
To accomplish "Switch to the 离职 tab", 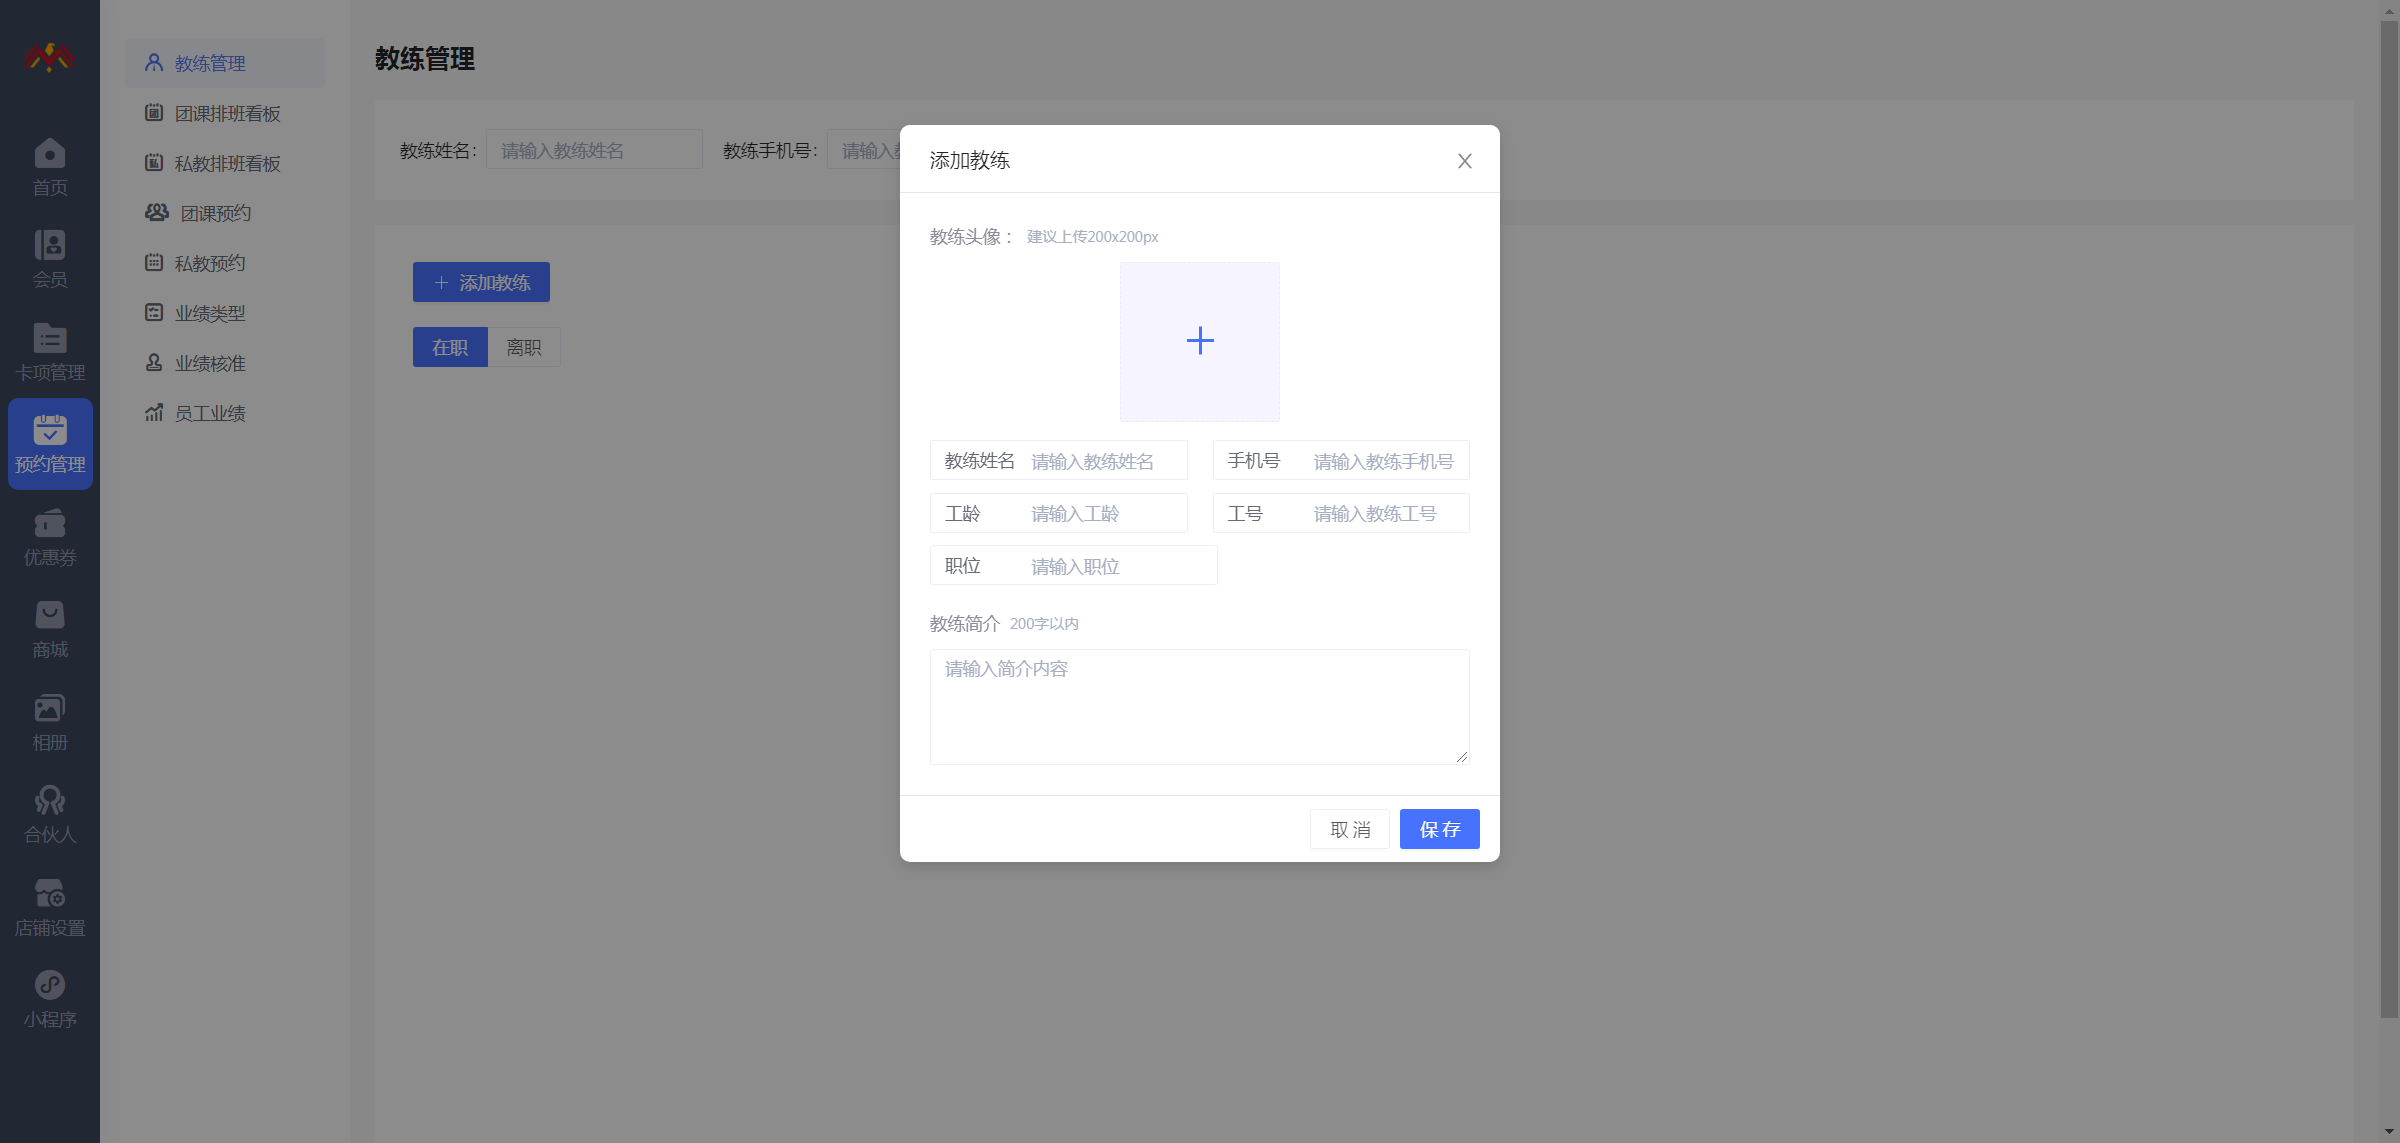I will [524, 347].
